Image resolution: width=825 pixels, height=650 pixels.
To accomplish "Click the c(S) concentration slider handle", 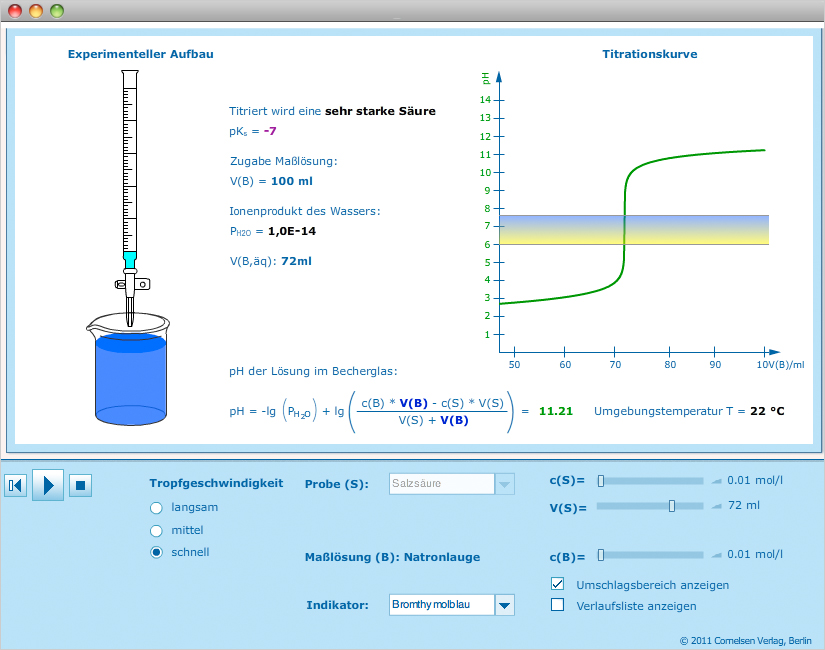I will point(601,481).
